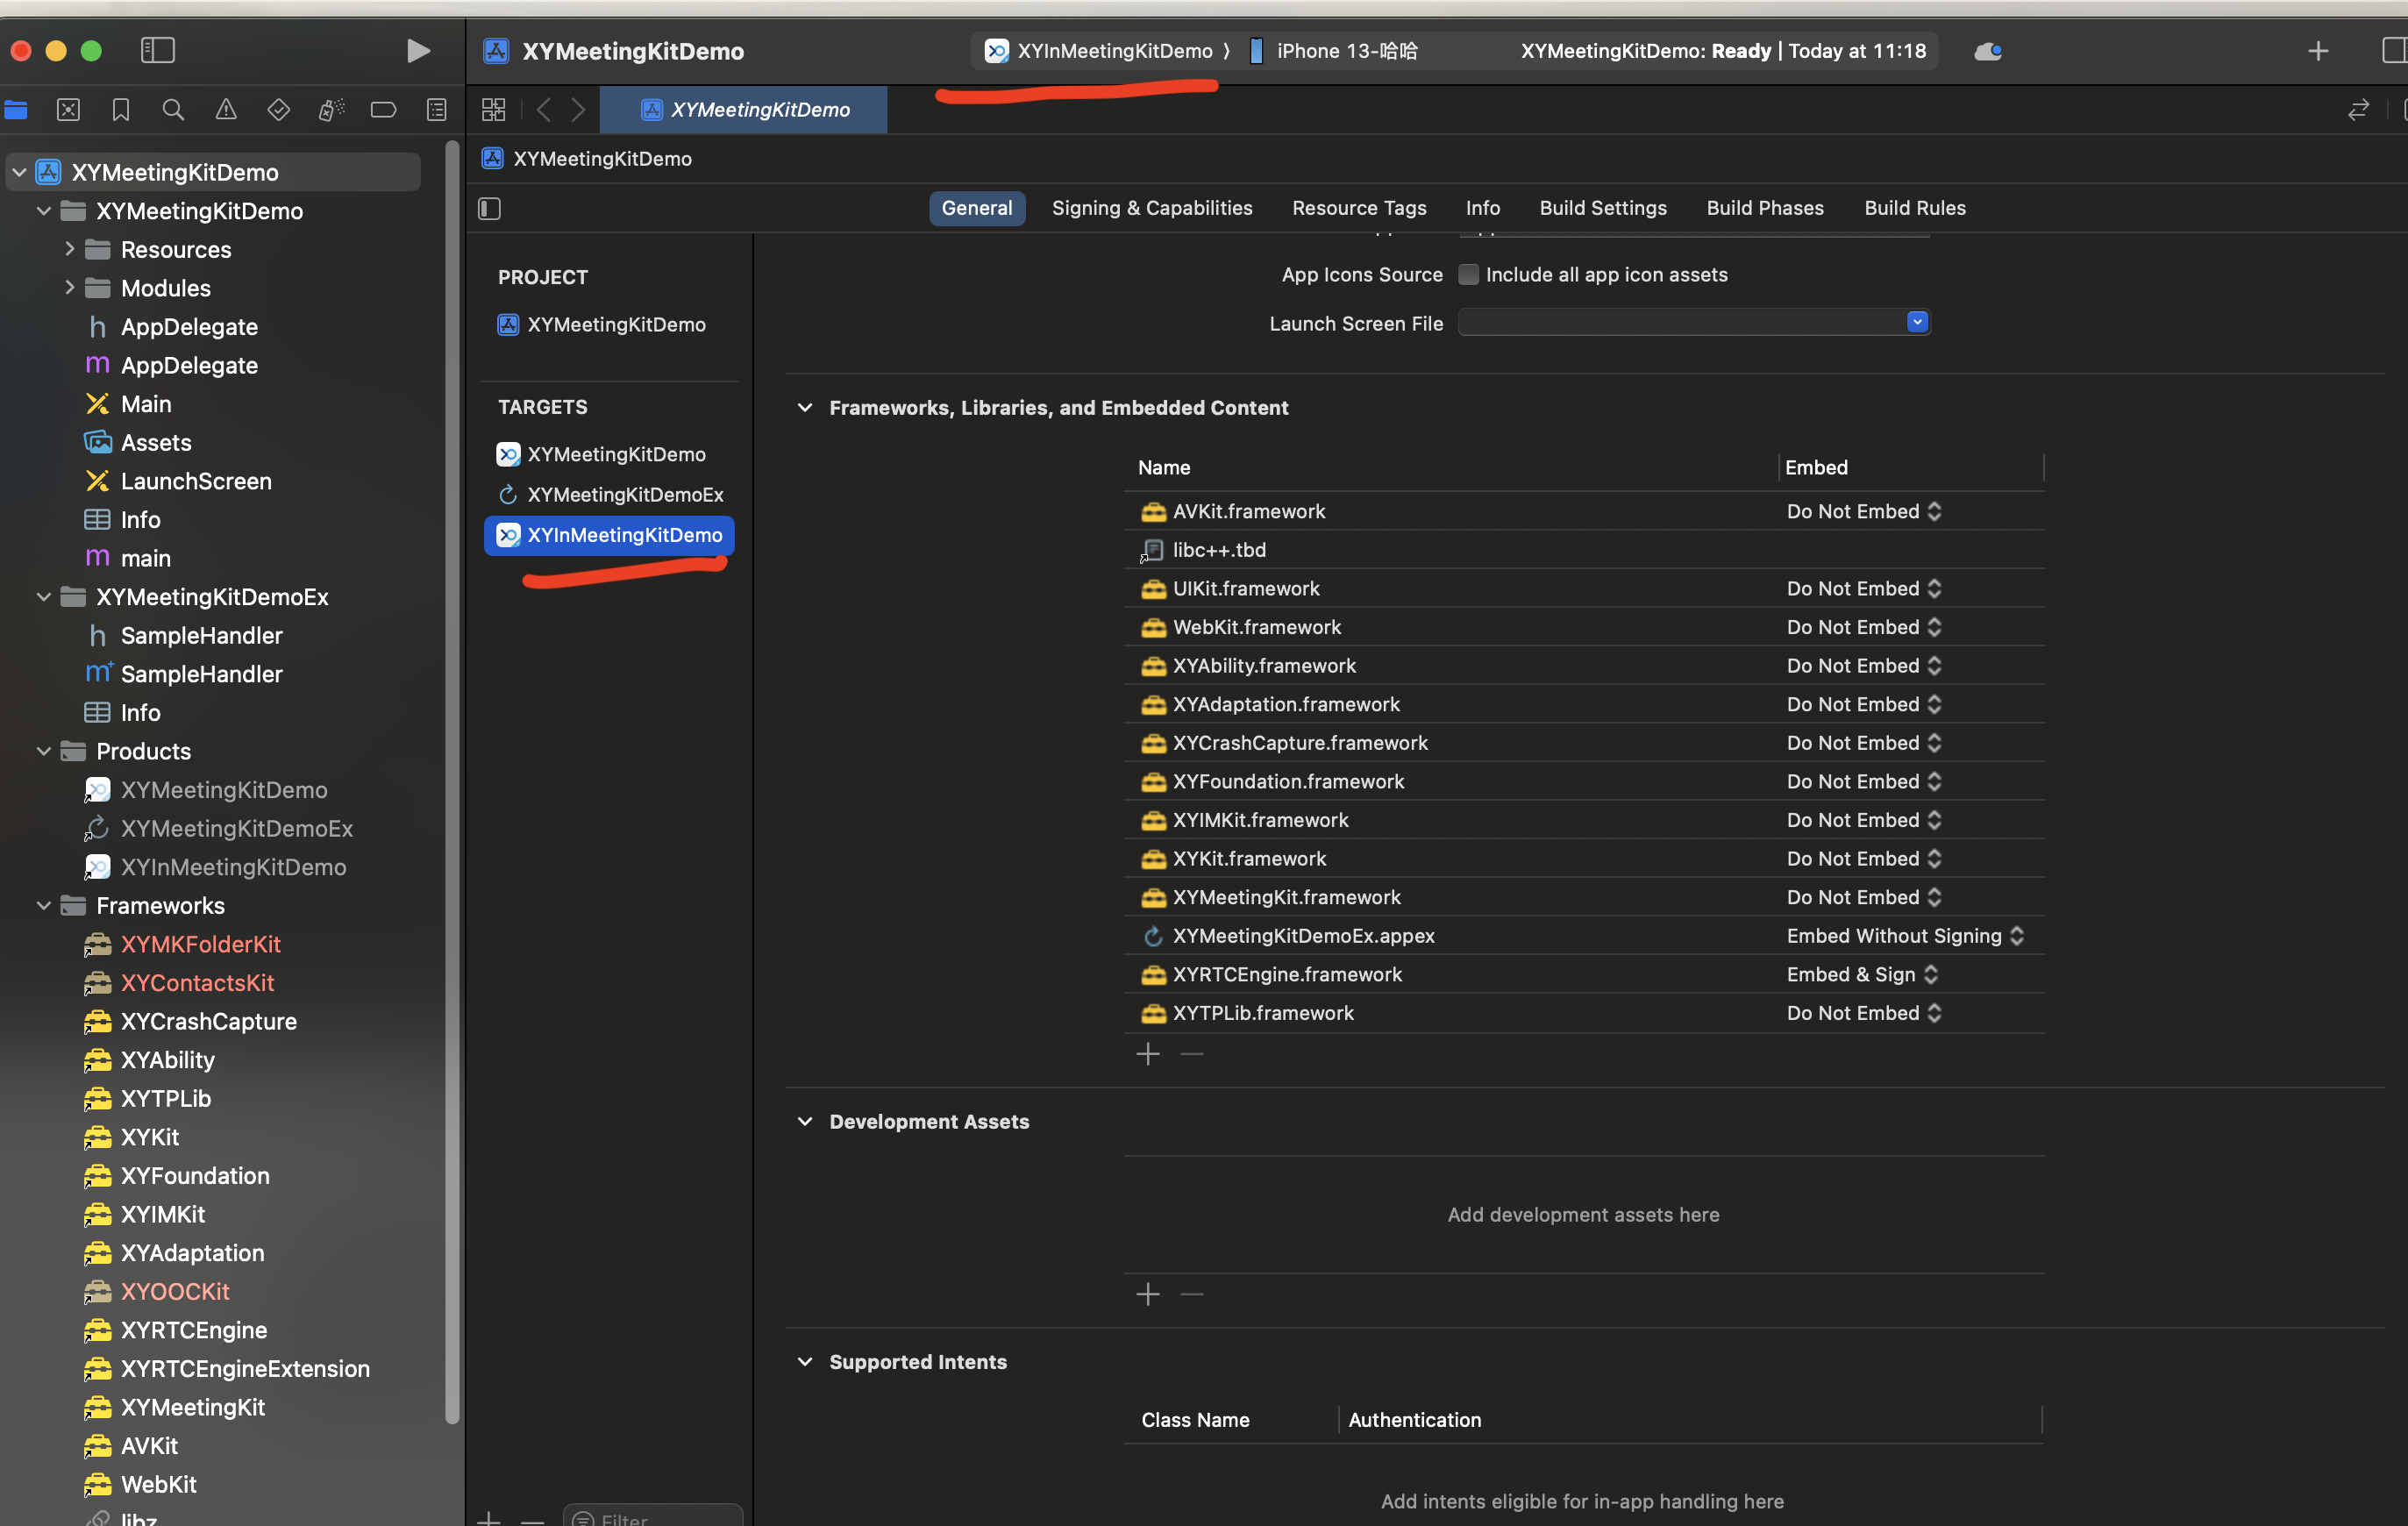Screen dimensions: 2408x1526
Task: Go forward with the editor forward arrow
Action: point(578,110)
